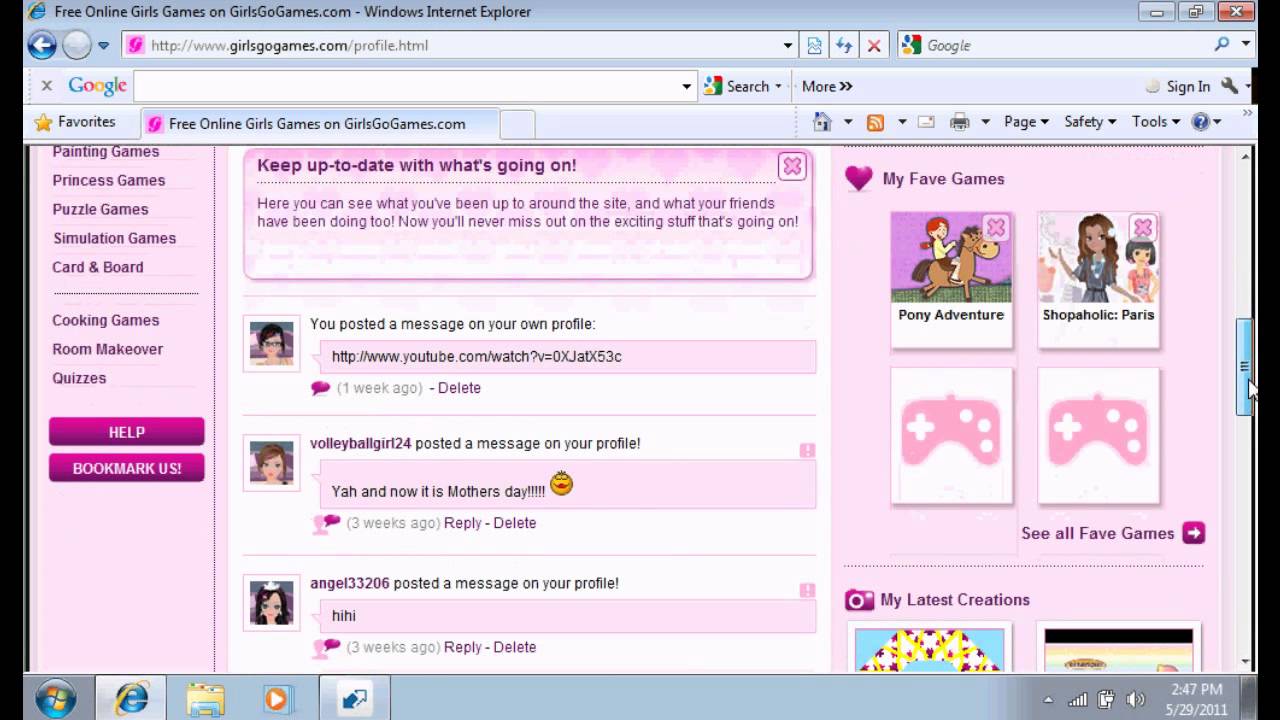Image resolution: width=1280 pixels, height=720 pixels.
Task: Delete angel33206's hihi message
Action: (514, 647)
